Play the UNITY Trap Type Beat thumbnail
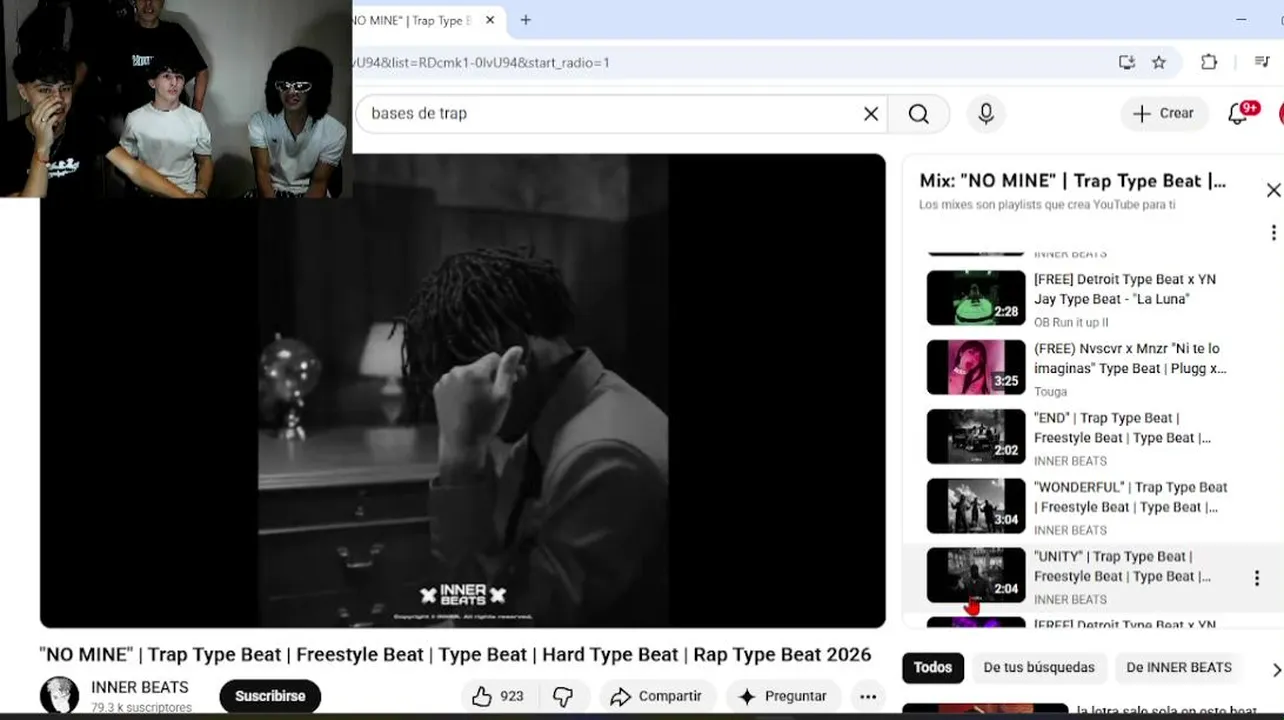 click(976, 575)
